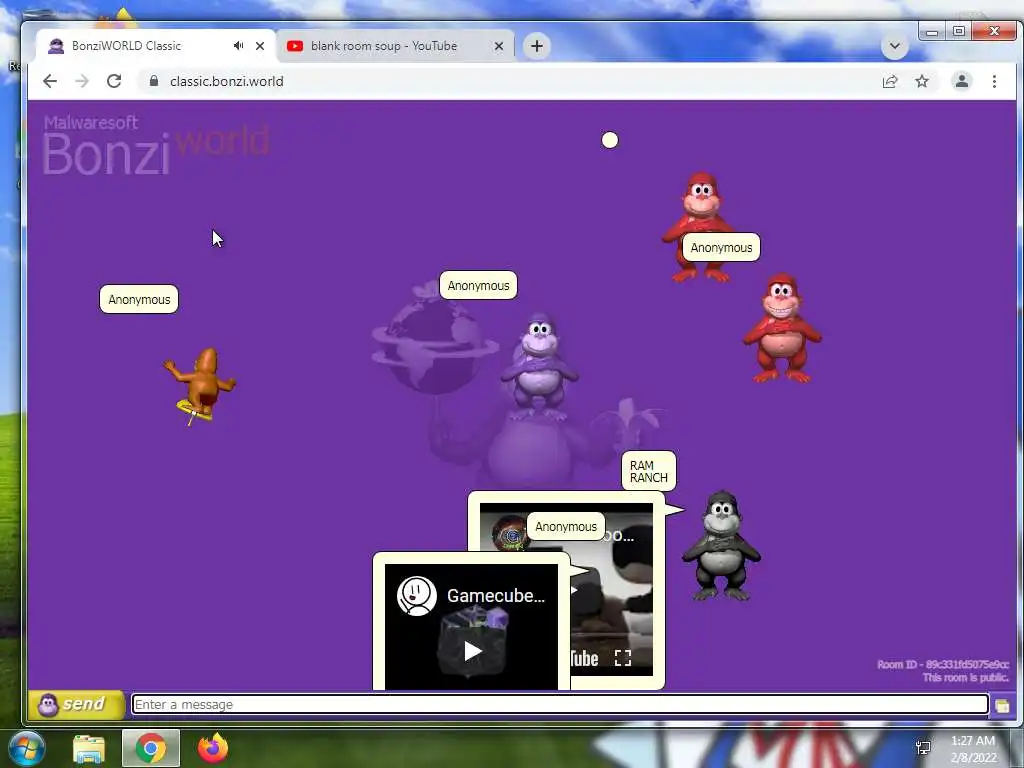View site security lock info
The image size is (1024, 768).
[153, 81]
